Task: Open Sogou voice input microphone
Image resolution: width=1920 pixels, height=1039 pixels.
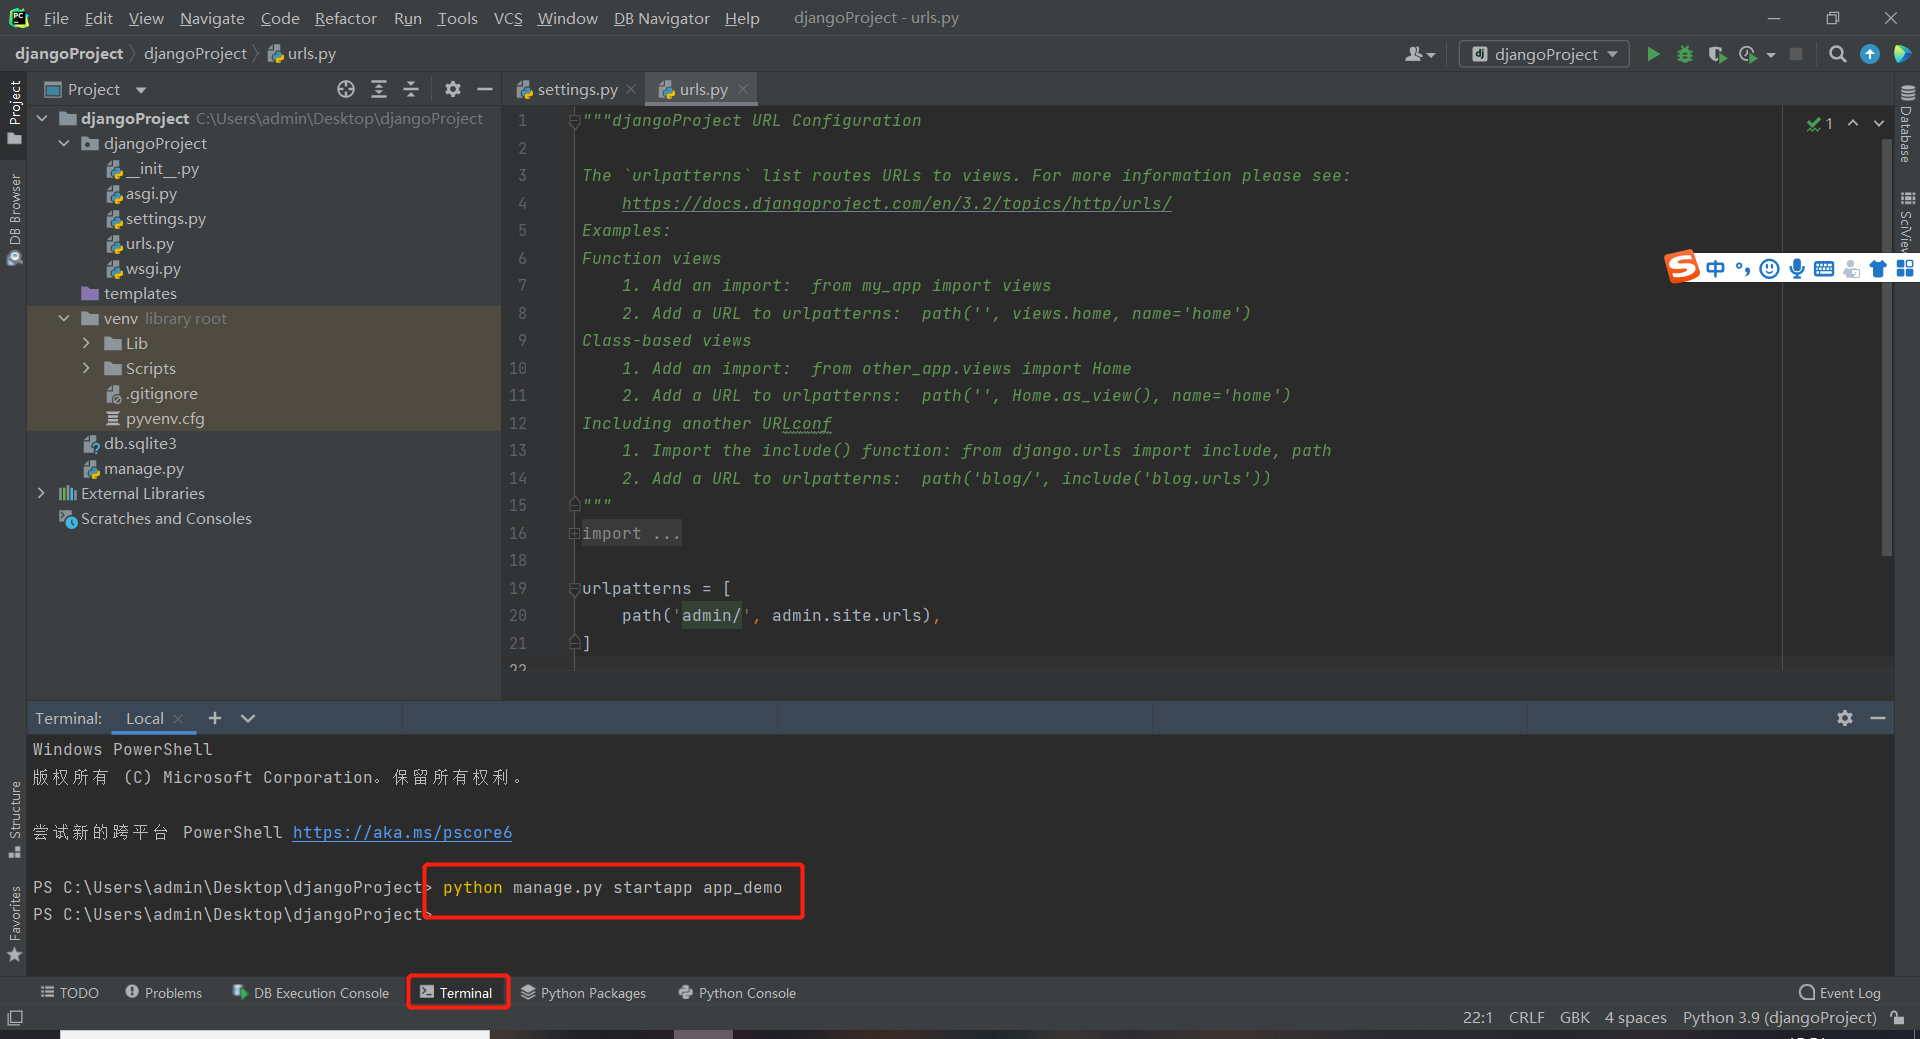Action: pyautogui.click(x=1797, y=268)
